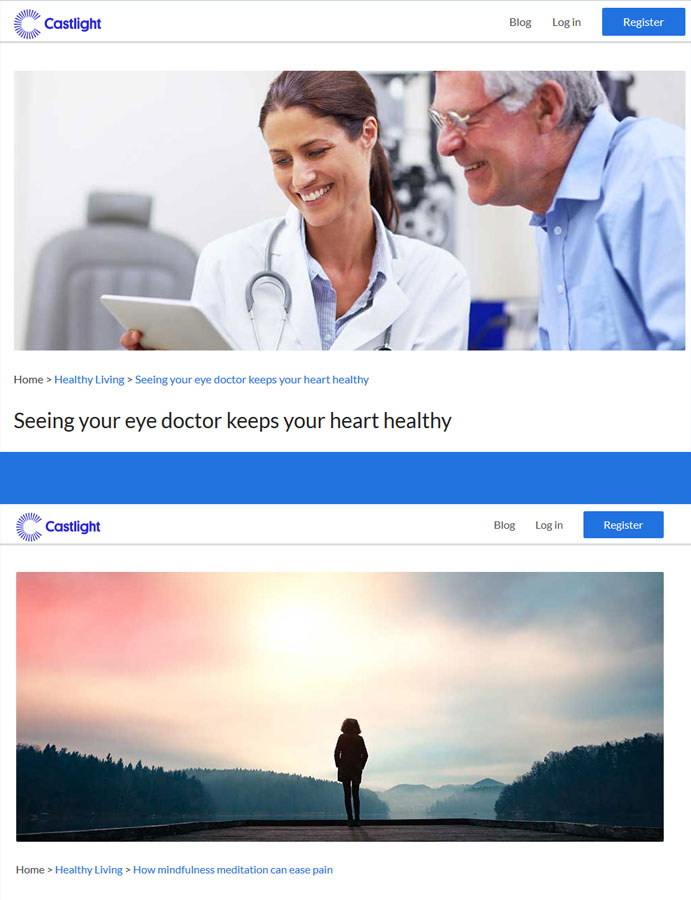
Task: Click the top blue Register button
Action: click(x=643, y=22)
